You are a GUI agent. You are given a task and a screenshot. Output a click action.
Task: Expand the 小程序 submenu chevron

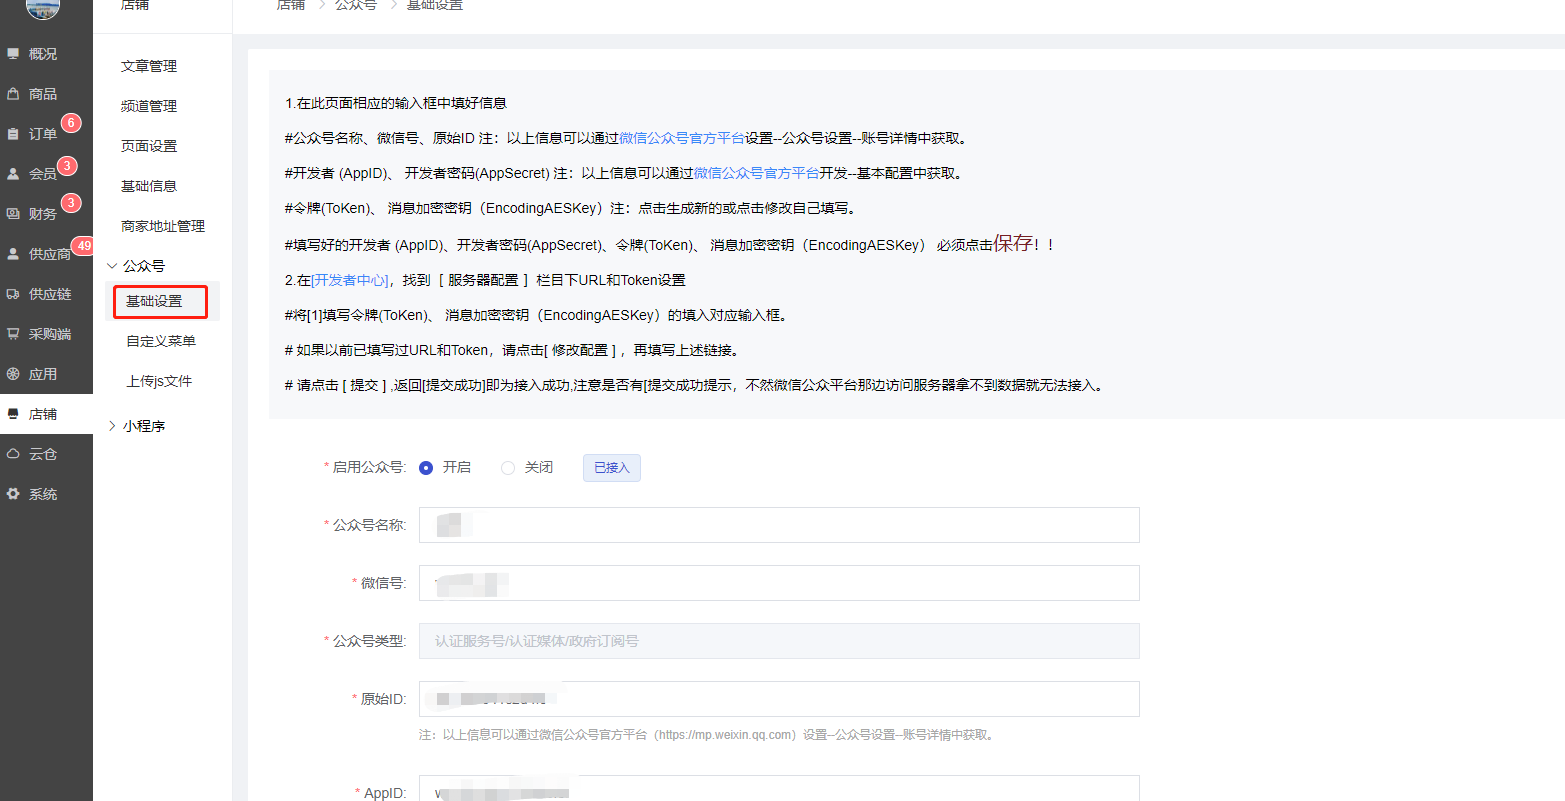[x=112, y=426]
